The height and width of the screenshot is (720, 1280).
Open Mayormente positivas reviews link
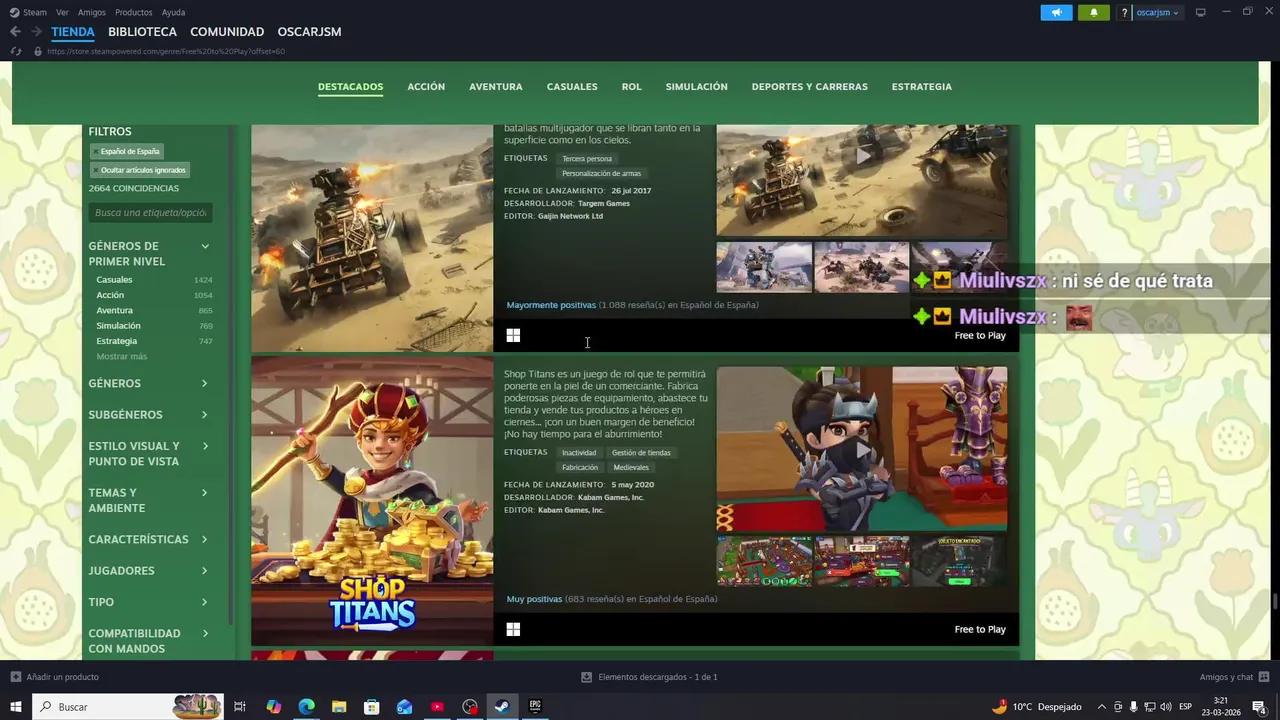tap(551, 305)
